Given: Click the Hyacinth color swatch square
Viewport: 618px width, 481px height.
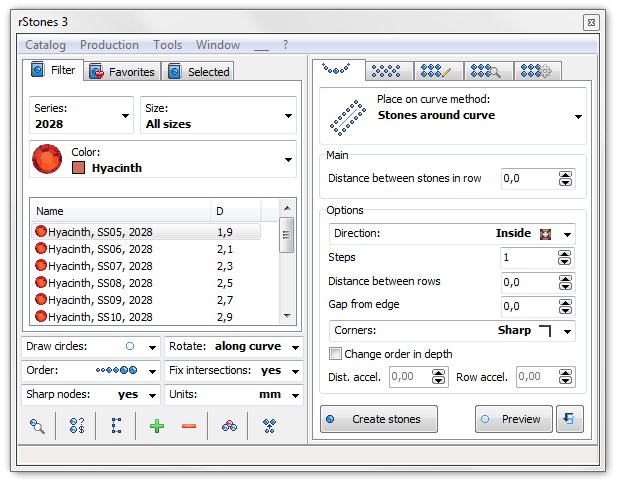Looking at the screenshot, I should click(x=78, y=168).
